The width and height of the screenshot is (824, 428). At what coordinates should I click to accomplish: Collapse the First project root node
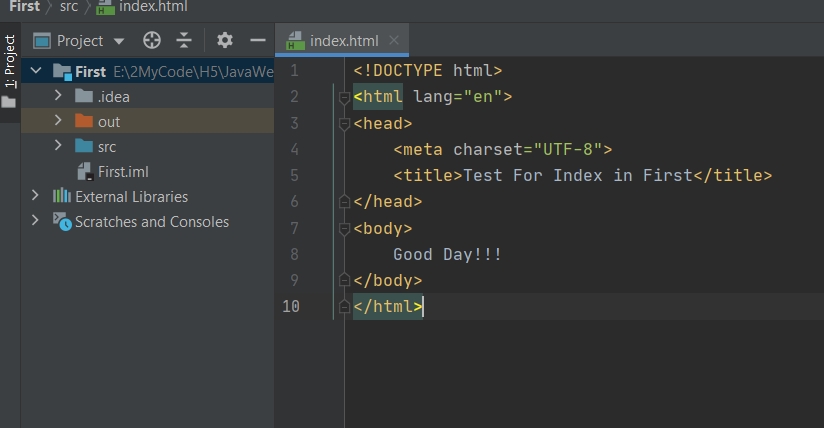click(x=36, y=70)
